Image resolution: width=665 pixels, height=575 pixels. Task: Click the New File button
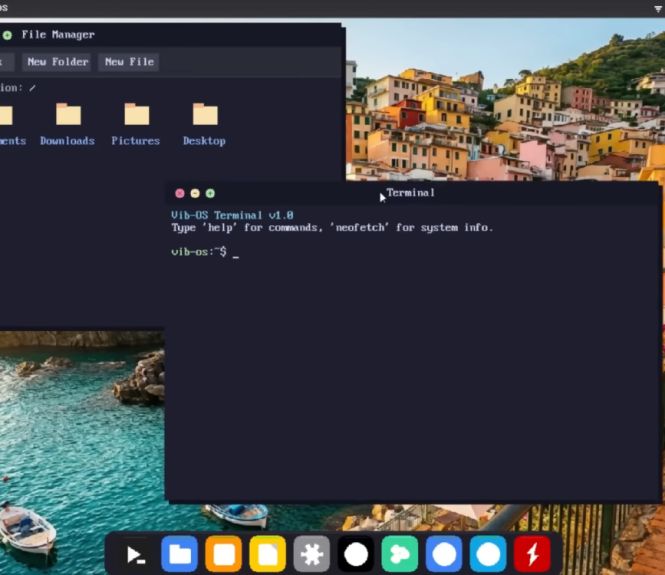click(129, 62)
